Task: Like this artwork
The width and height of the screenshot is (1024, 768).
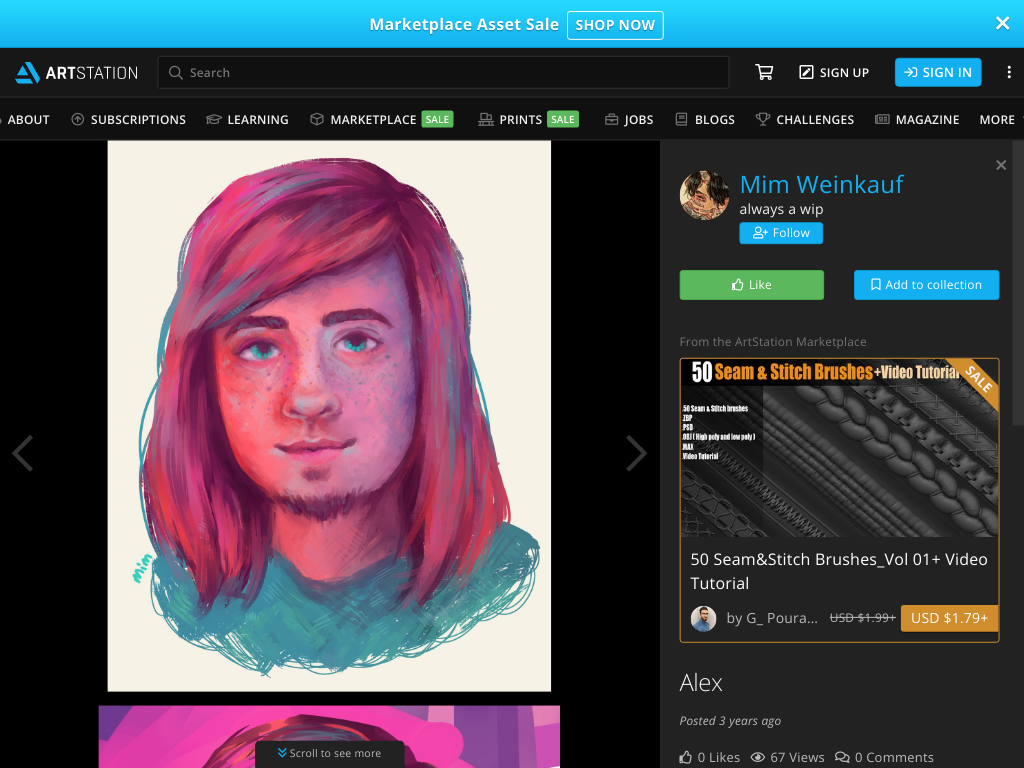Action: coord(752,285)
